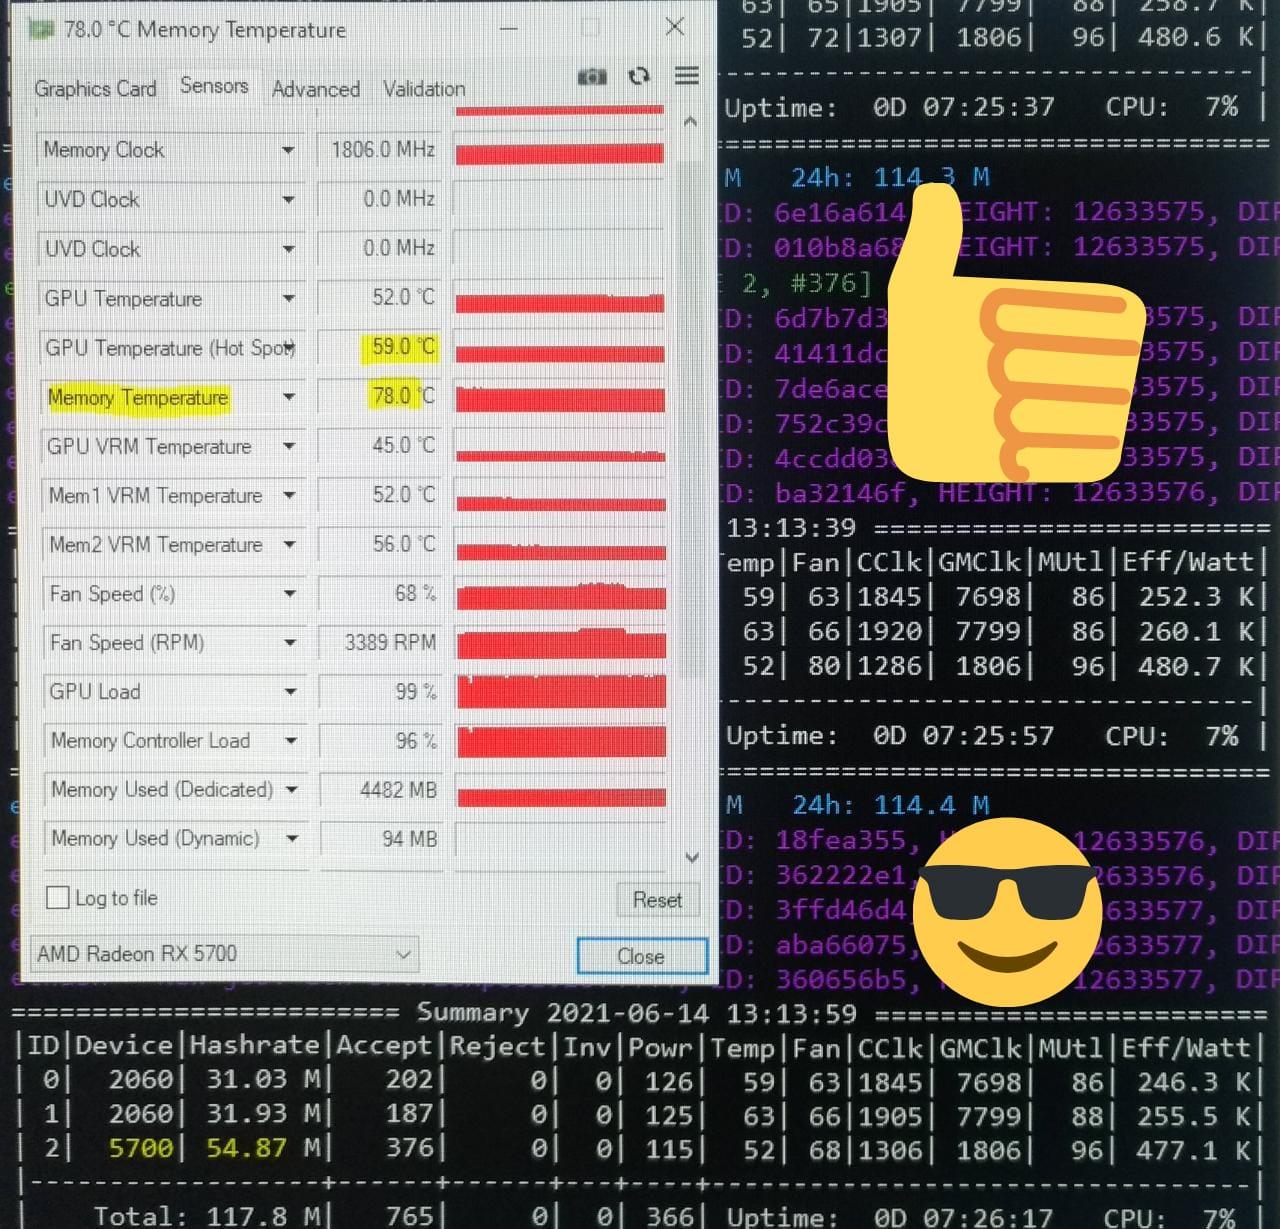1280x1229 pixels.
Task: Click the Close button in GPU-Z
Action: coord(641,956)
